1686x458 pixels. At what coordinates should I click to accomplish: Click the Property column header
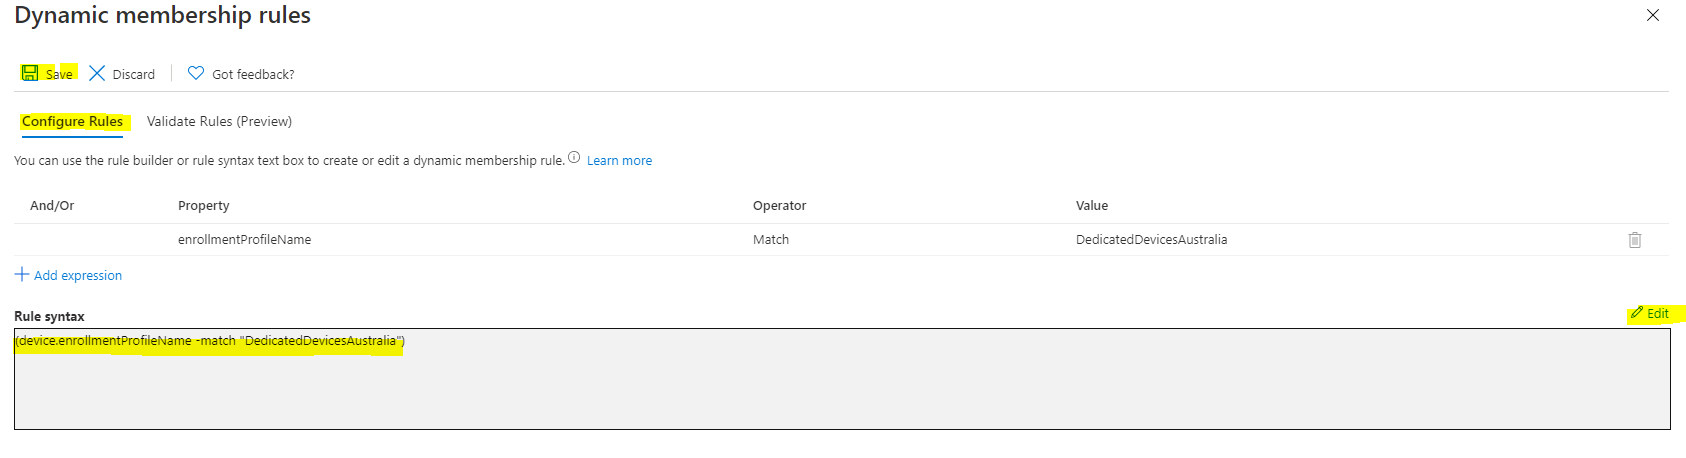point(204,205)
